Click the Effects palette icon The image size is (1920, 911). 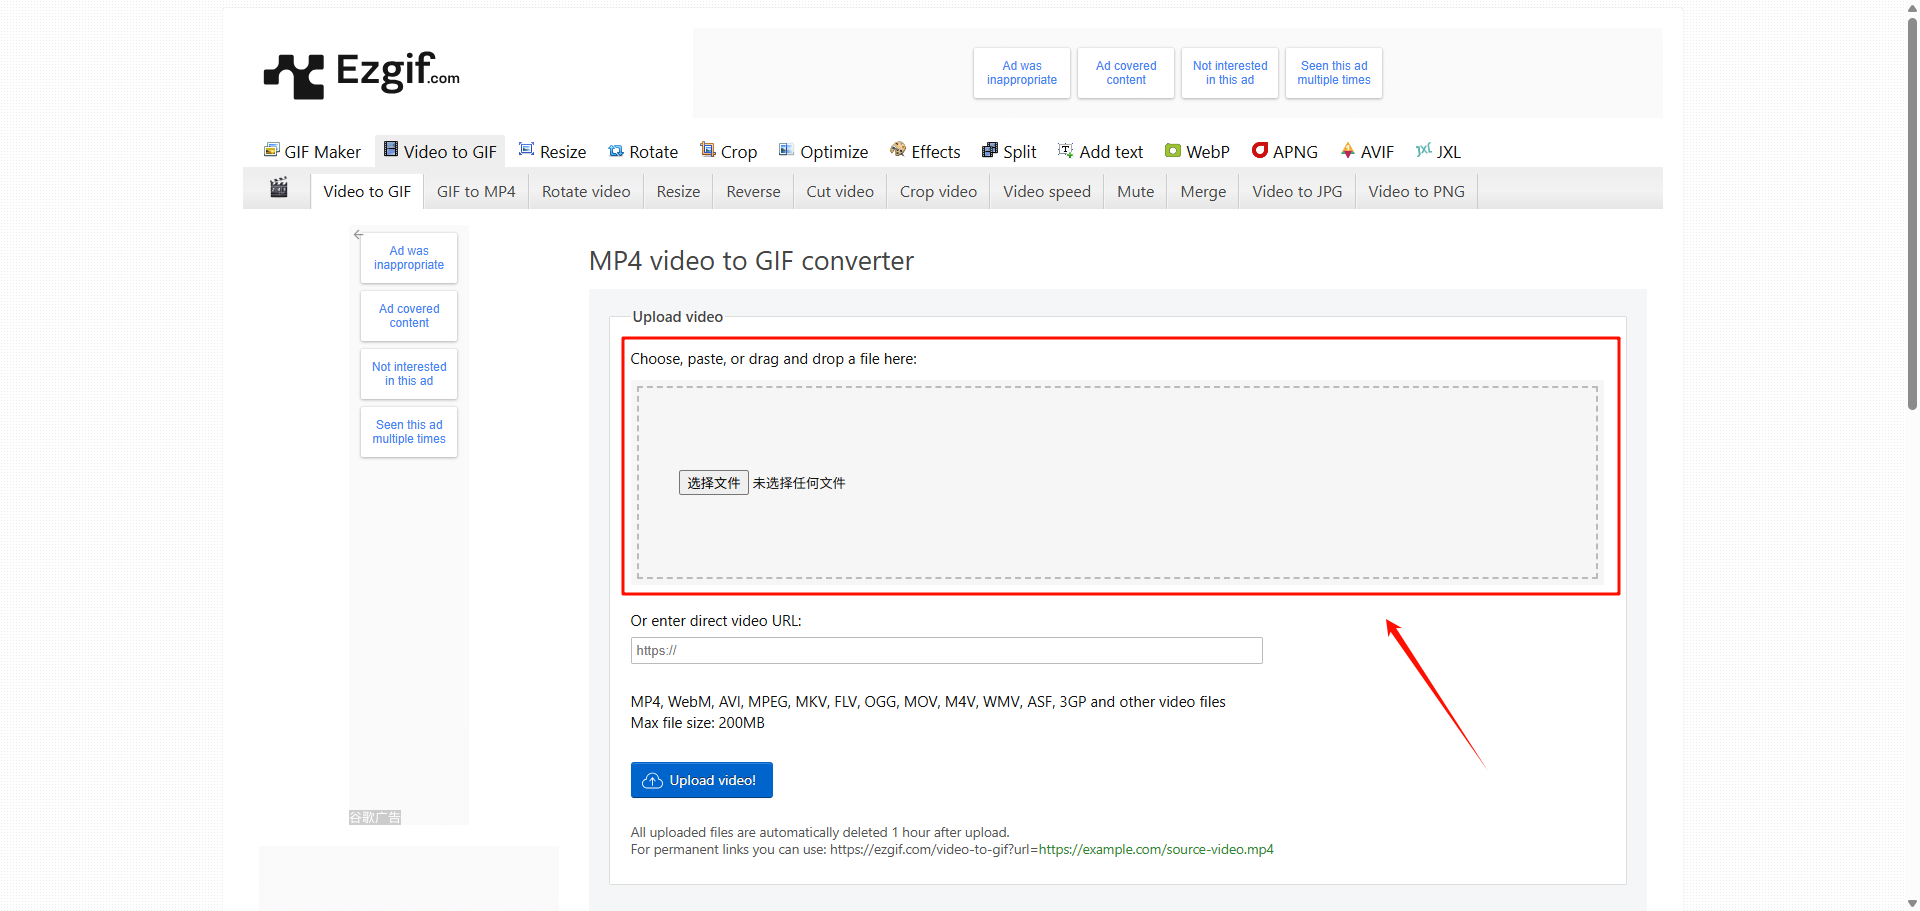(x=898, y=150)
